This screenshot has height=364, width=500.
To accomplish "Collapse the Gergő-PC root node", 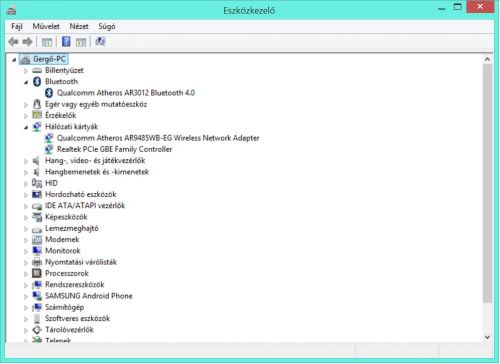I will pos(14,60).
